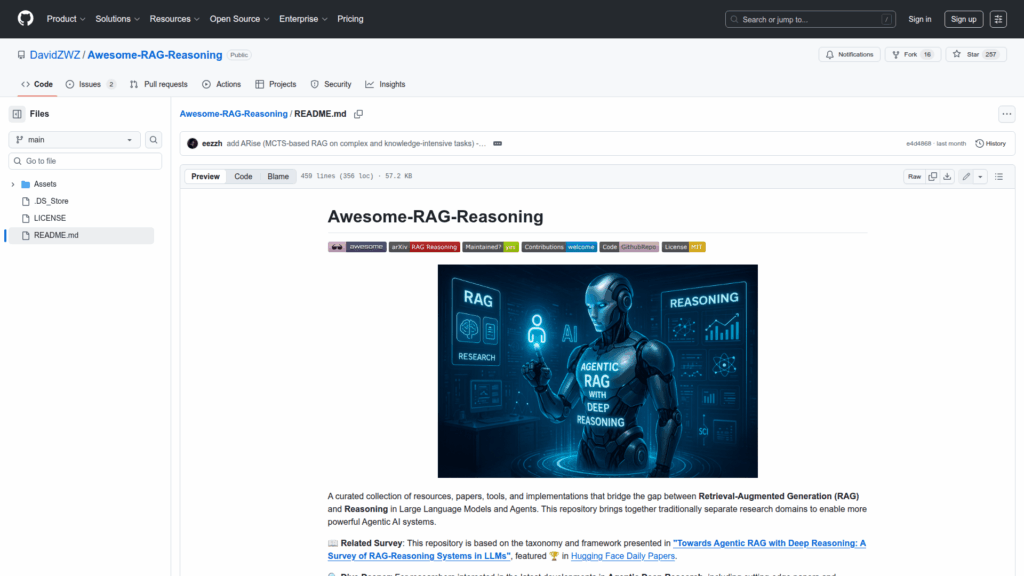Click the pencil edit file icon

pos(966,176)
